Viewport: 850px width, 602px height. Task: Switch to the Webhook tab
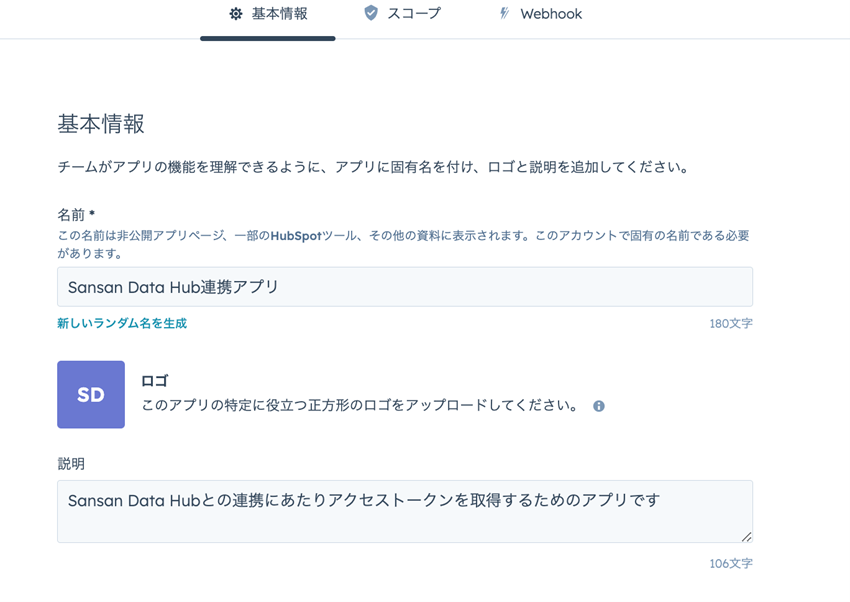pos(551,14)
